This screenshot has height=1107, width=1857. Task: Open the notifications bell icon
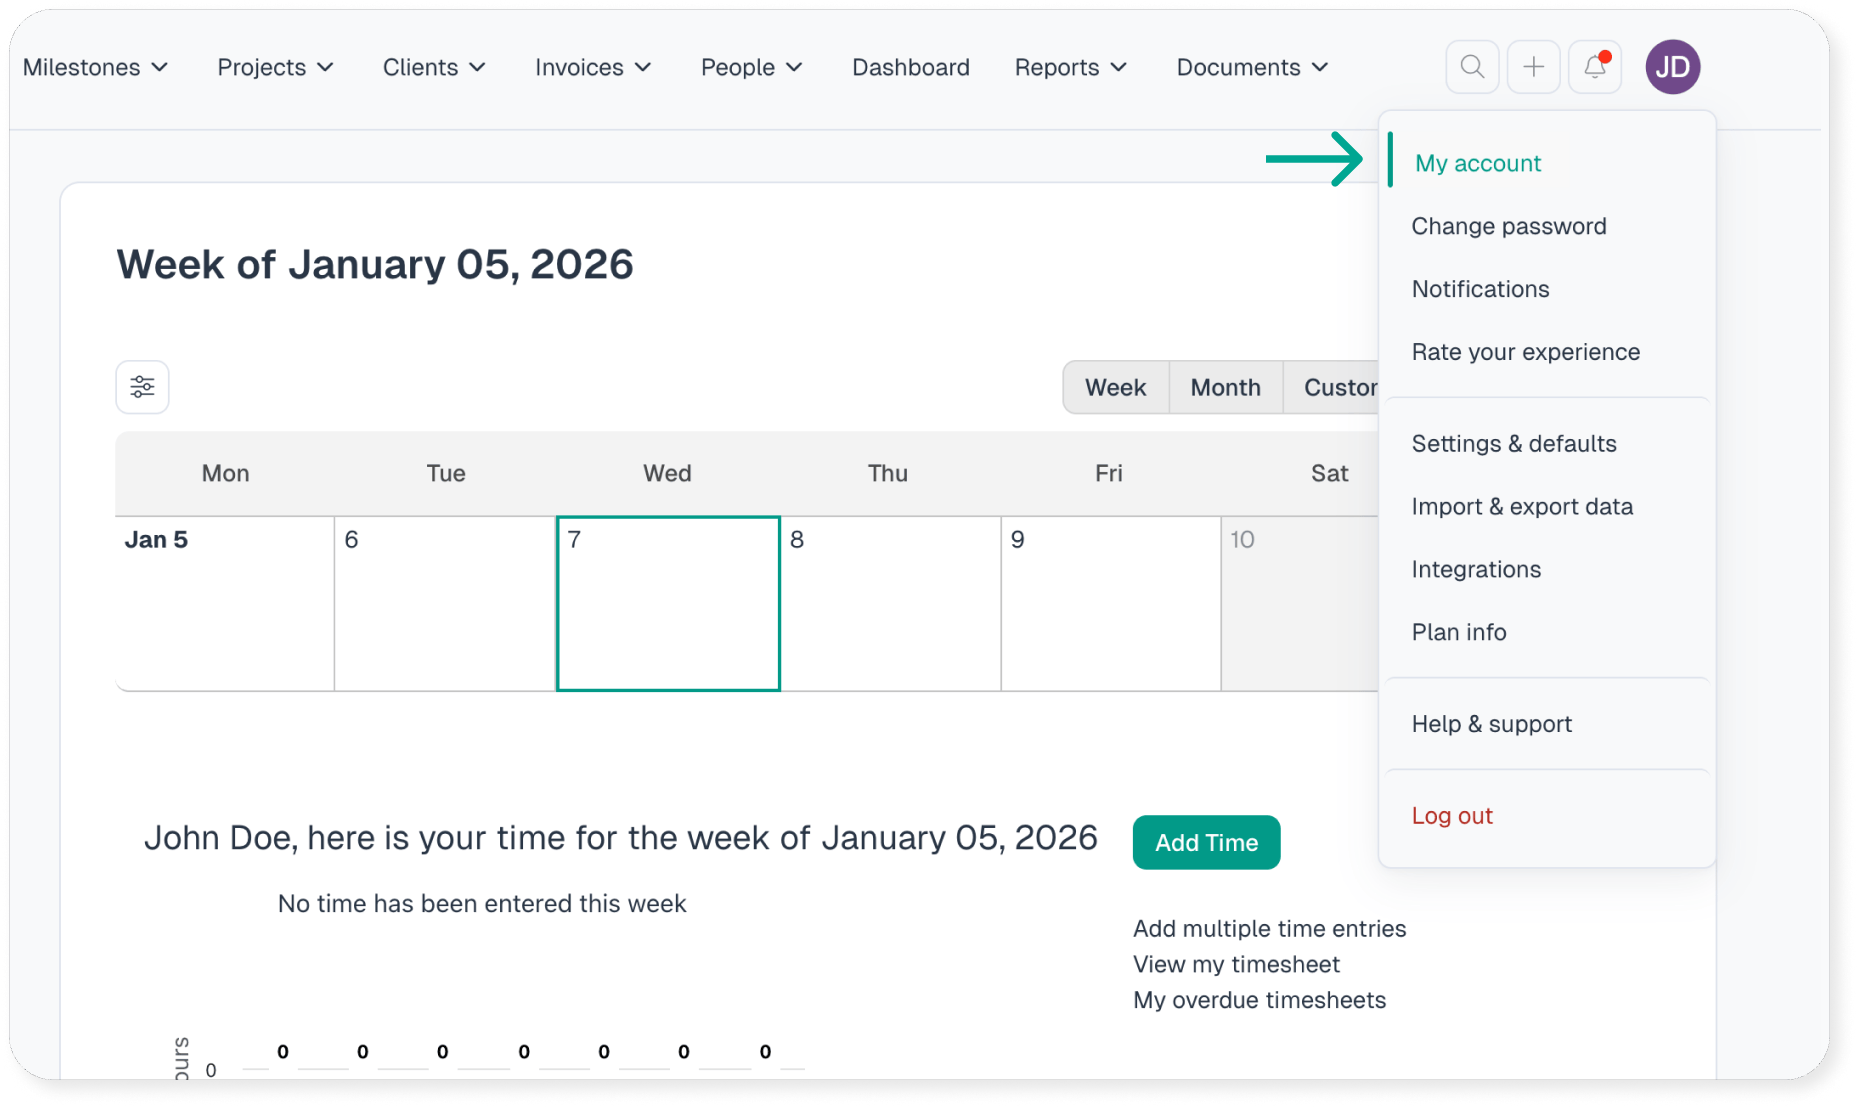tap(1594, 67)
